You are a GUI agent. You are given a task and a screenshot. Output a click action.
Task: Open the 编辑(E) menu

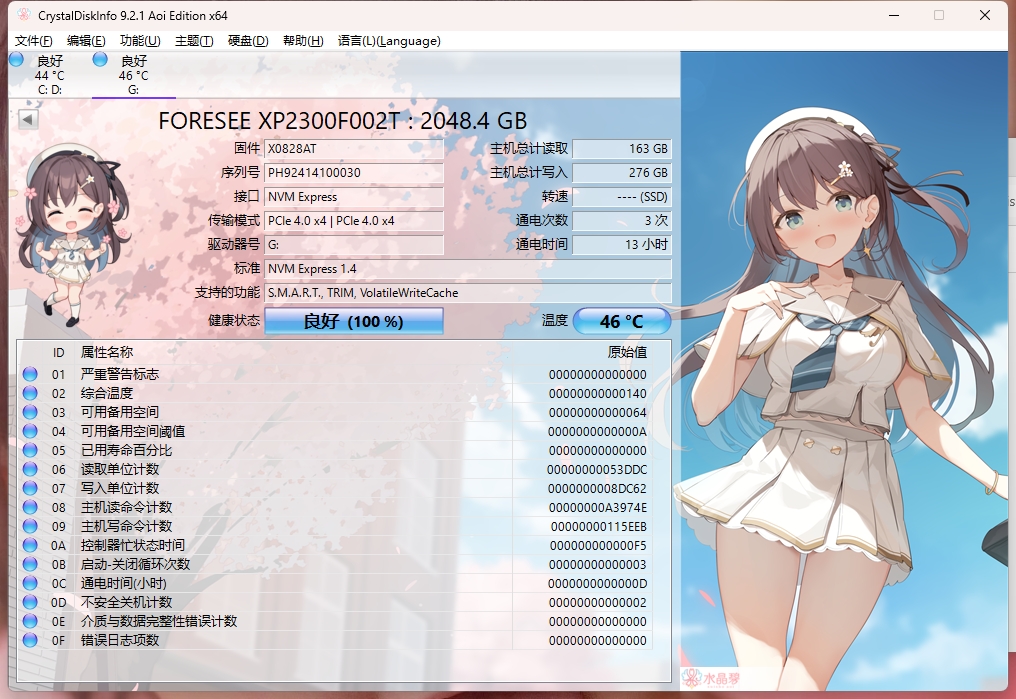pyautogui.click(x=86, y=41)
